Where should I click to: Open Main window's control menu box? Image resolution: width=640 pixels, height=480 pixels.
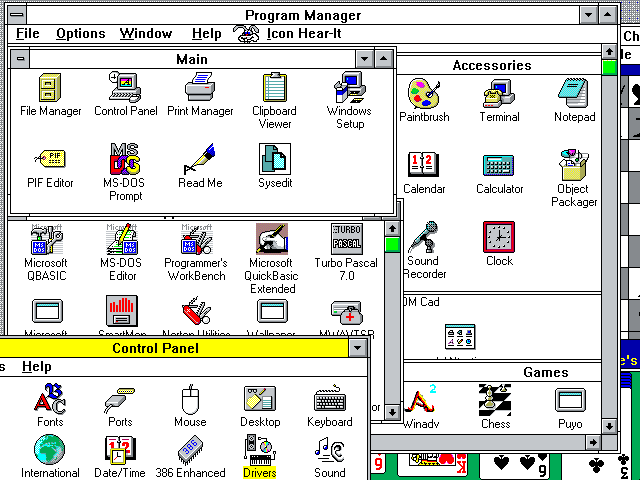(20, 59)
